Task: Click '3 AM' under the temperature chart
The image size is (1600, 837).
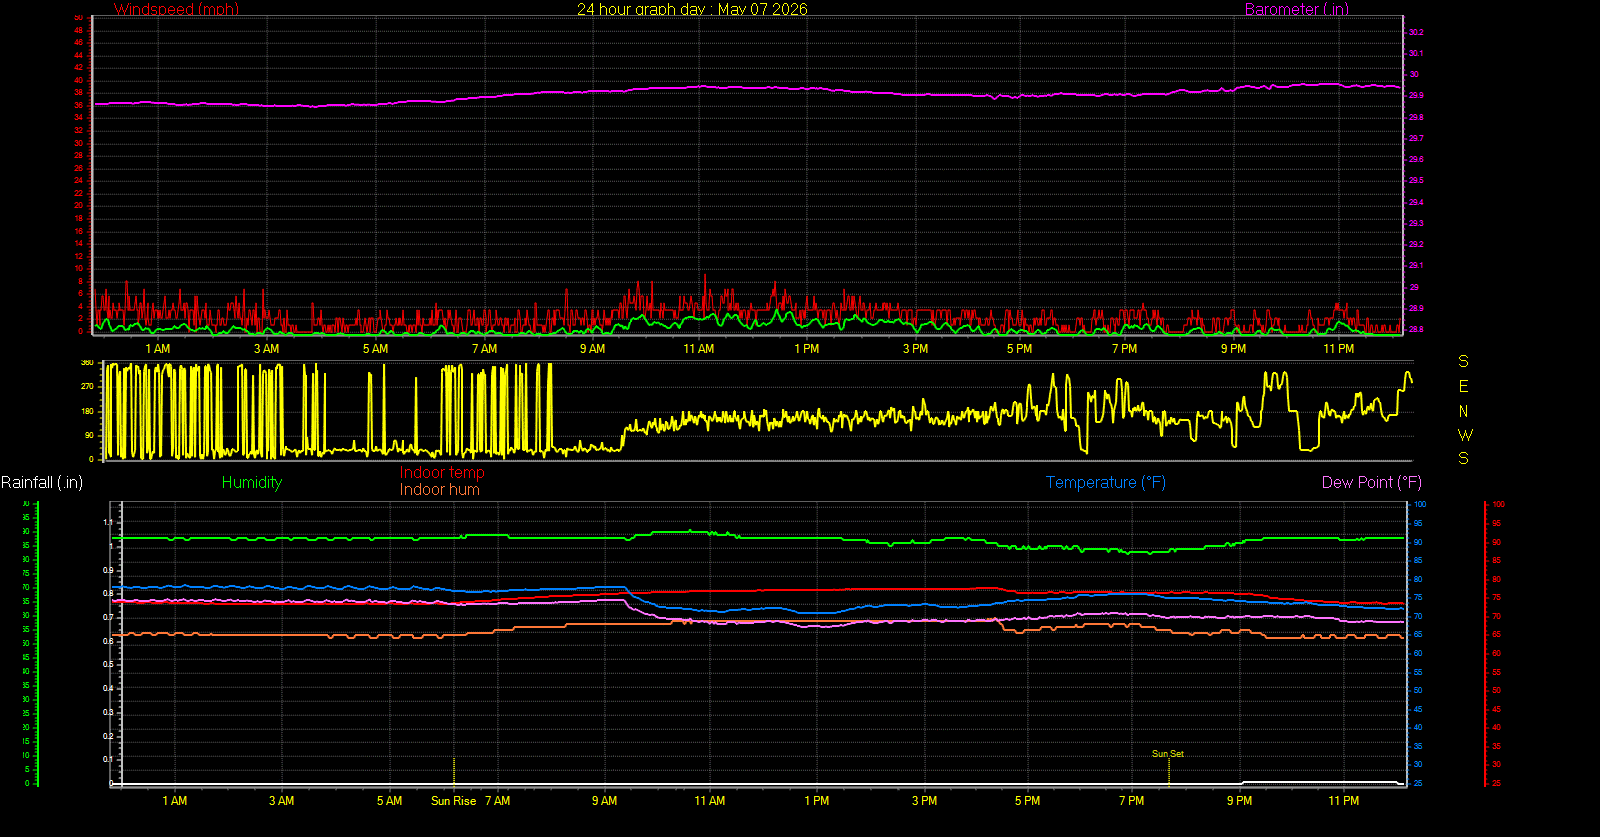Action: click(281, 801)
